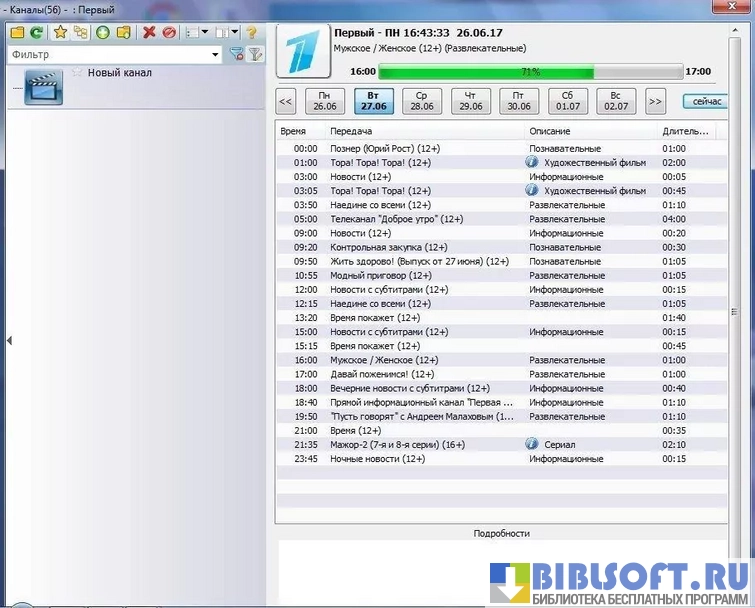Viewport: 755px width, 608px height.
Task: Expand the list view mode dropdown arrow
Action: click(x=205, y=32)
